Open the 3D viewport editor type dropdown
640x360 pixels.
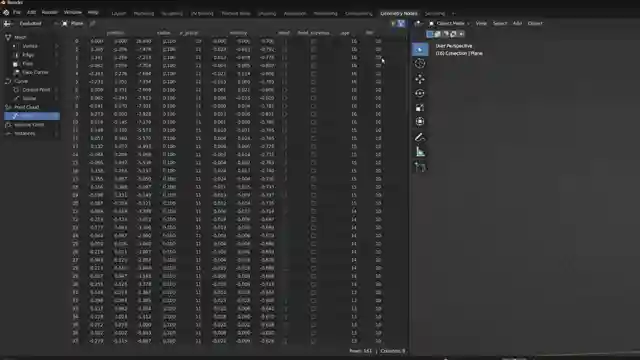point(418,24)
